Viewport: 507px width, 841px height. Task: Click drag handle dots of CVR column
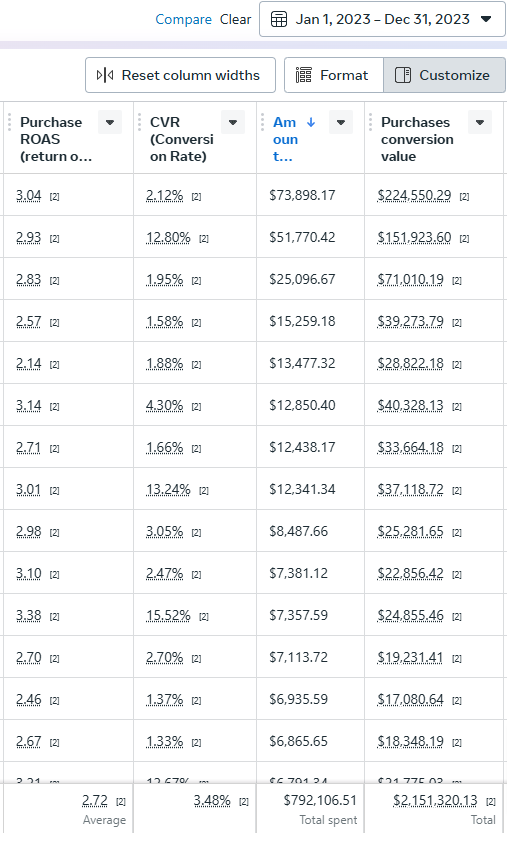(x=139, y=122)
